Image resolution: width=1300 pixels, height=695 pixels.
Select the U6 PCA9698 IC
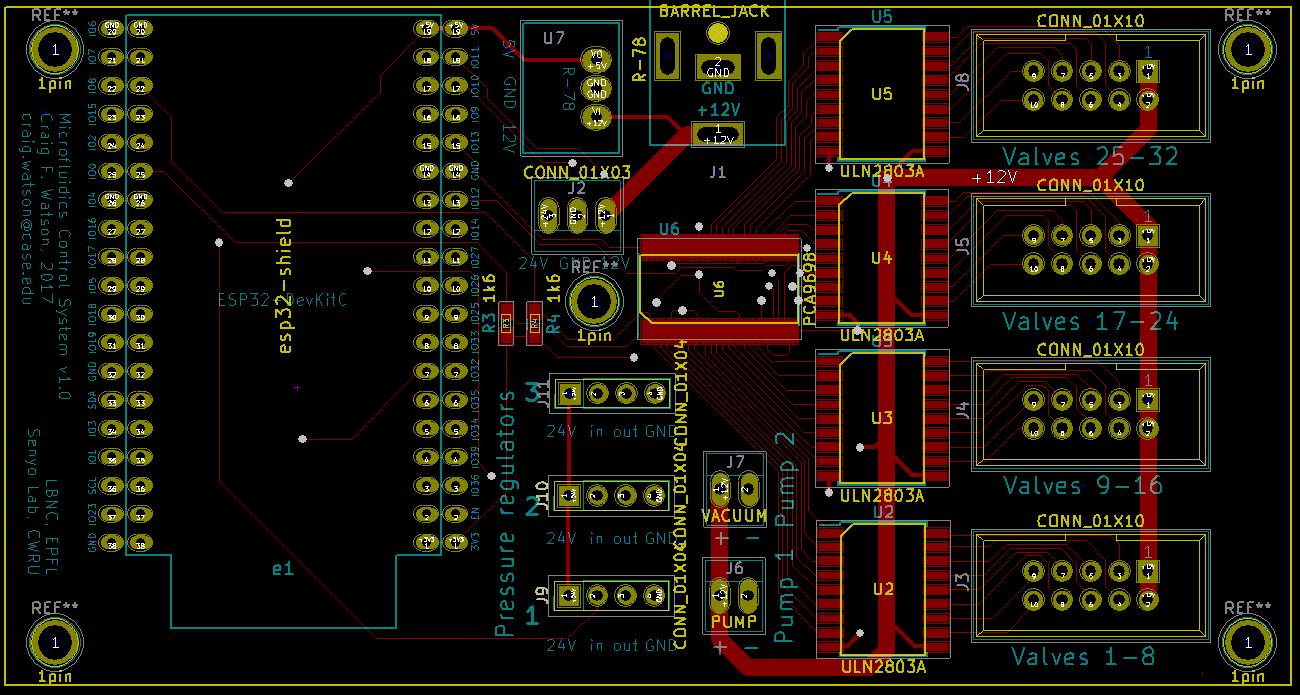718,289
